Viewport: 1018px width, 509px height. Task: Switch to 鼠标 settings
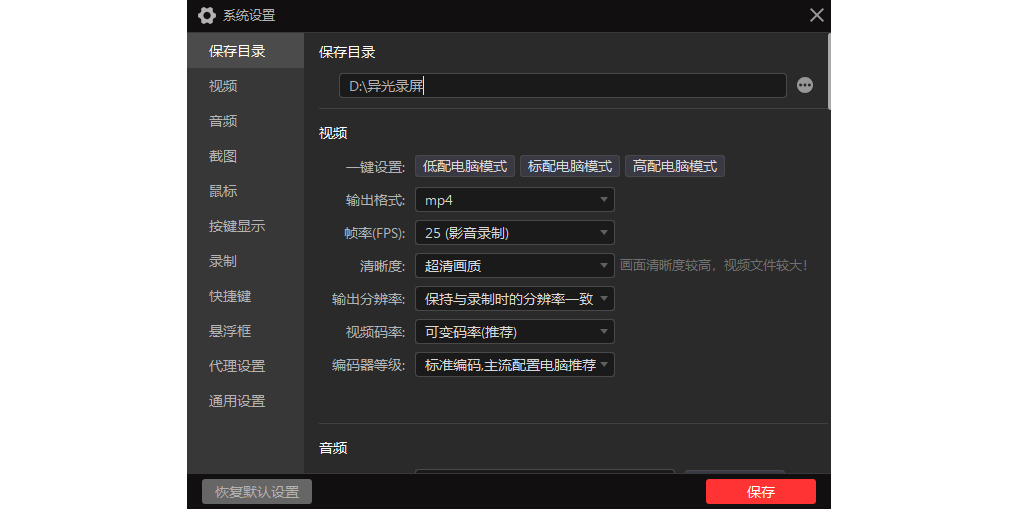[245, 191]
